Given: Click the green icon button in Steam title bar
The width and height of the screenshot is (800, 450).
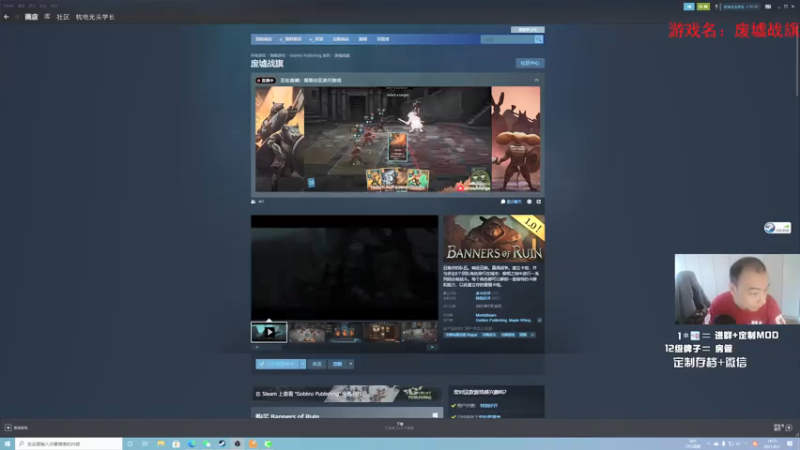Looking at the screenshot, I should point(703,7).
